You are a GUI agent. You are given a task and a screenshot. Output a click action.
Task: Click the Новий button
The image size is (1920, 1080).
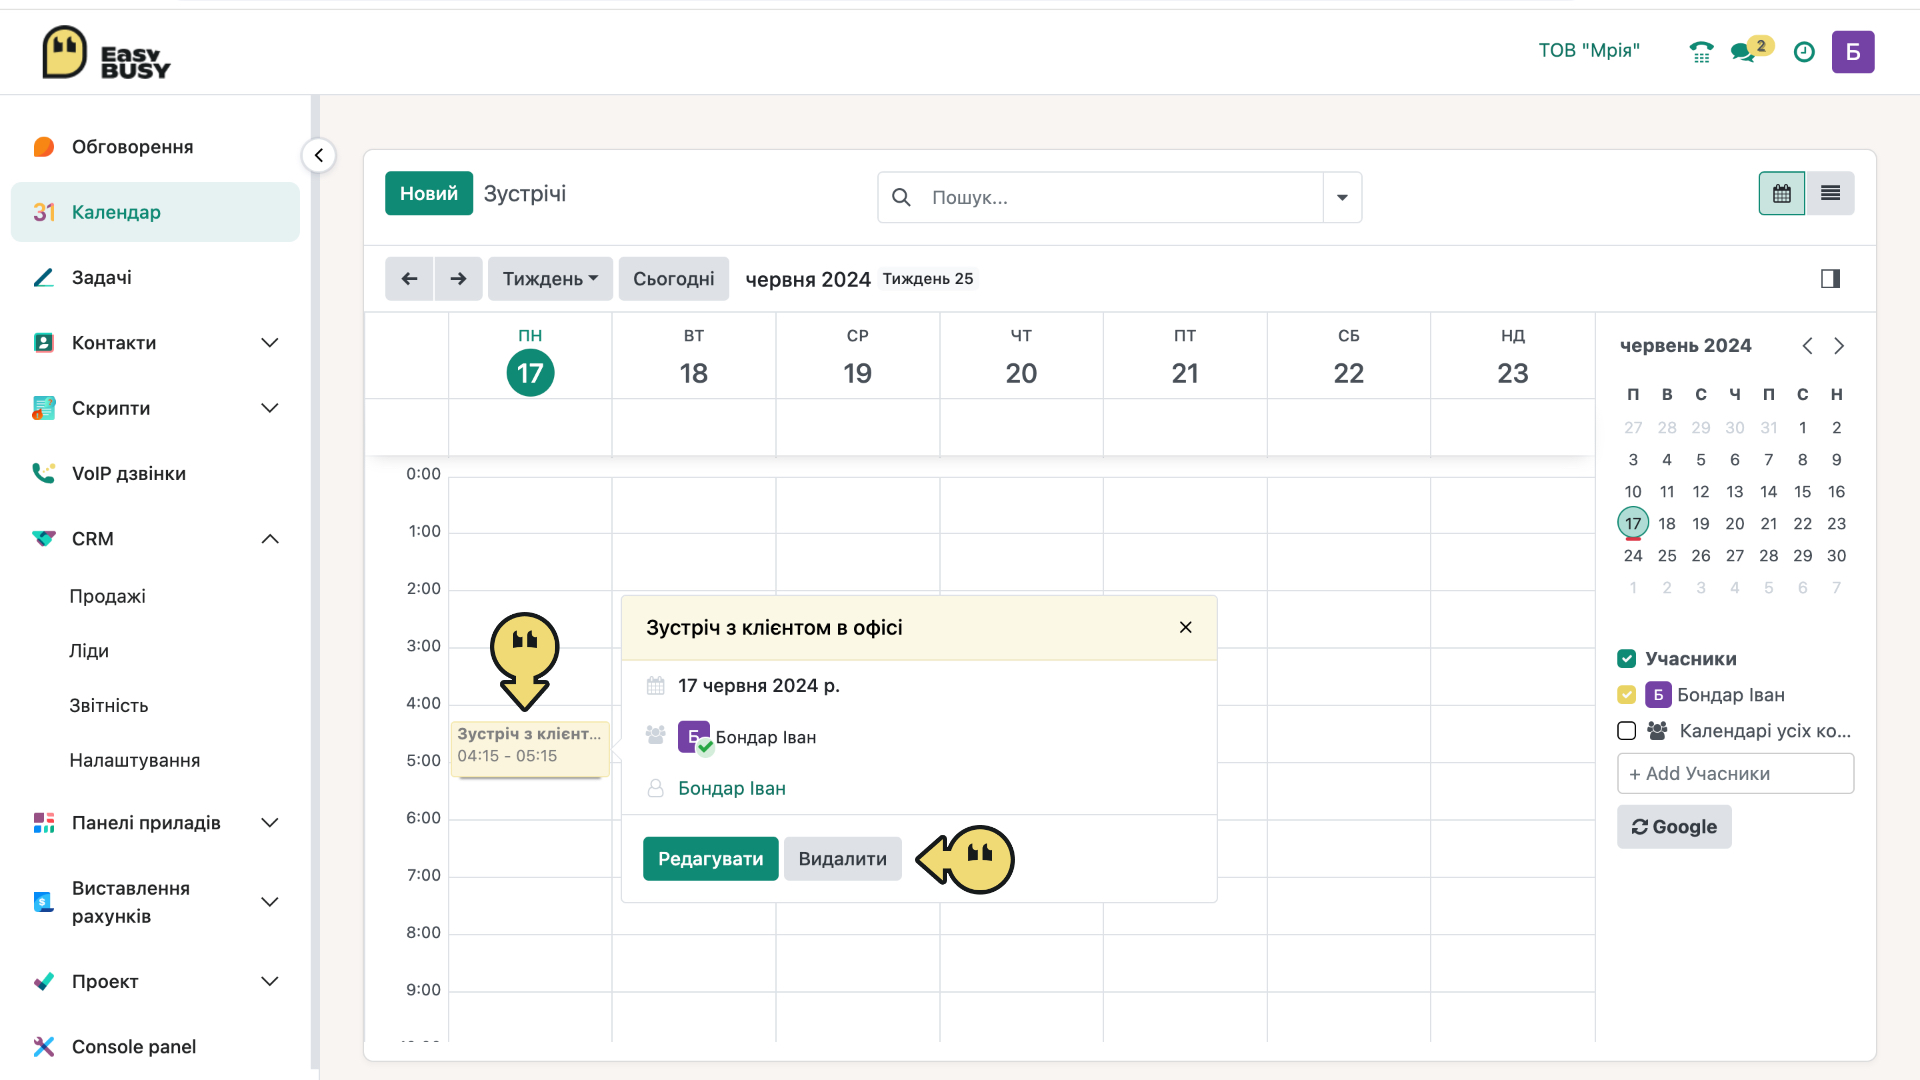click(429, 194)
